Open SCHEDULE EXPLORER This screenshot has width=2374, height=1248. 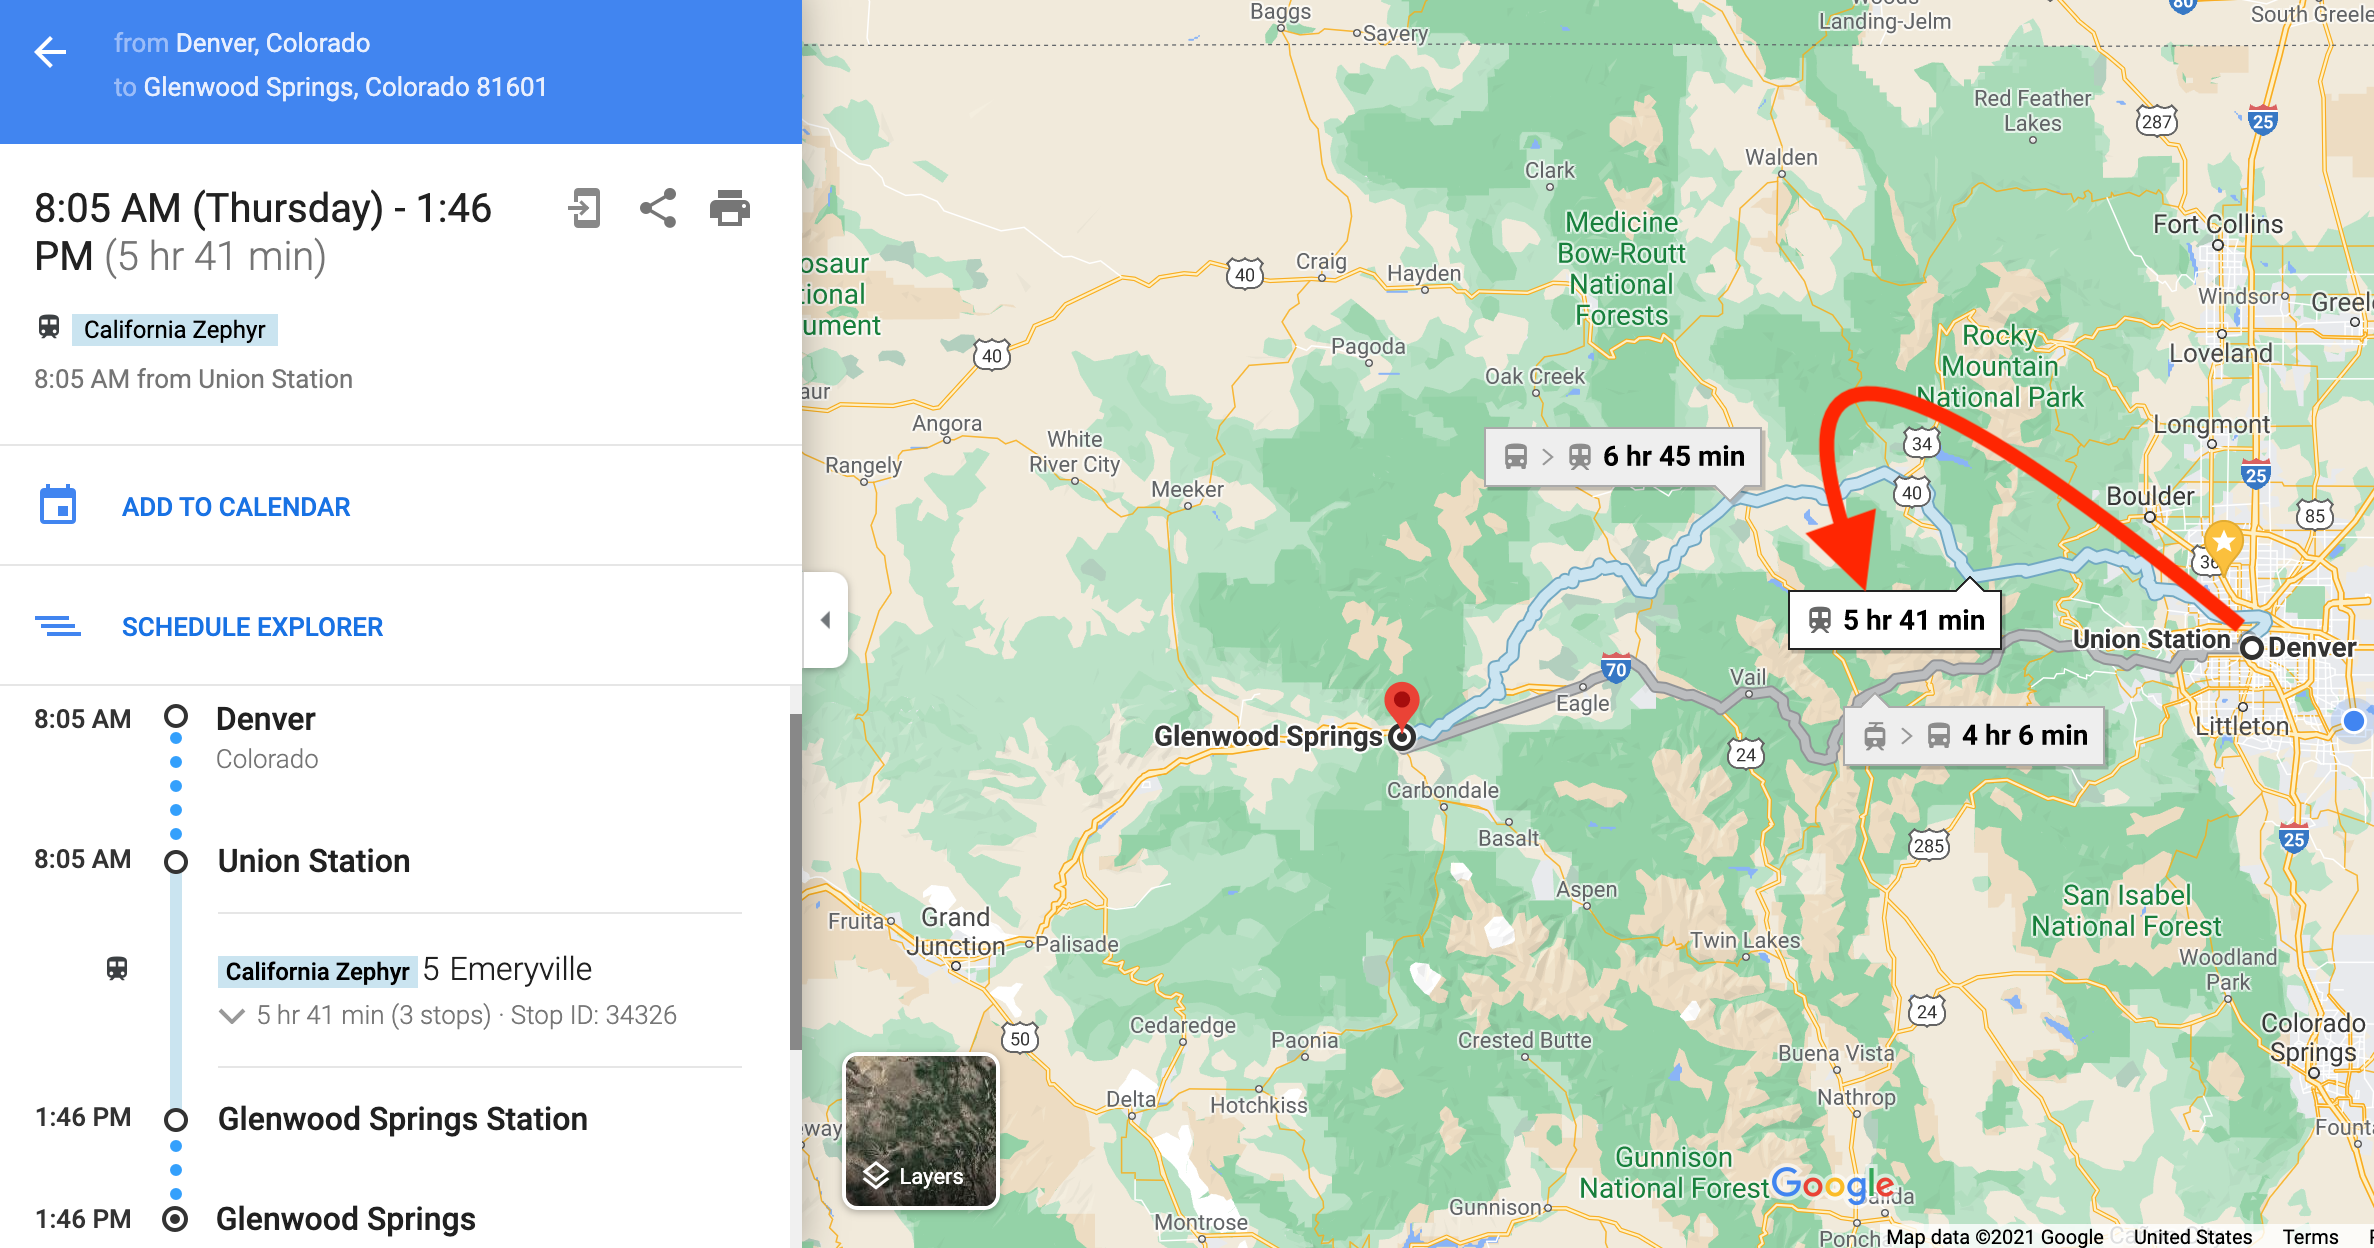point(252,627)
